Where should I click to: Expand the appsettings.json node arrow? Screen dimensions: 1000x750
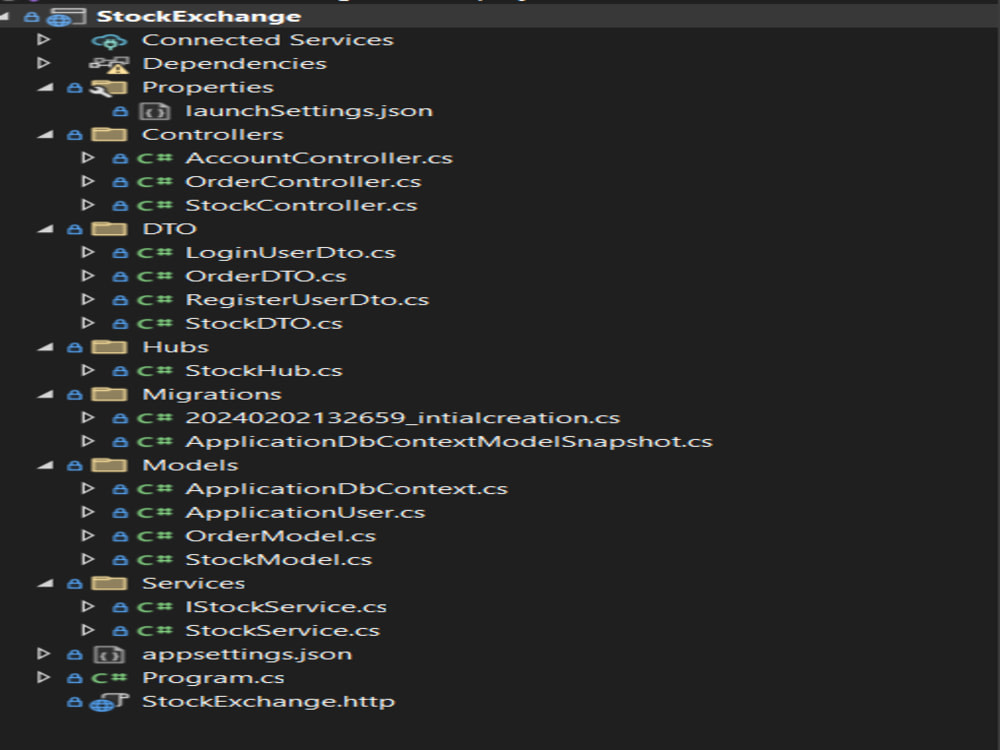click(43, 654)
